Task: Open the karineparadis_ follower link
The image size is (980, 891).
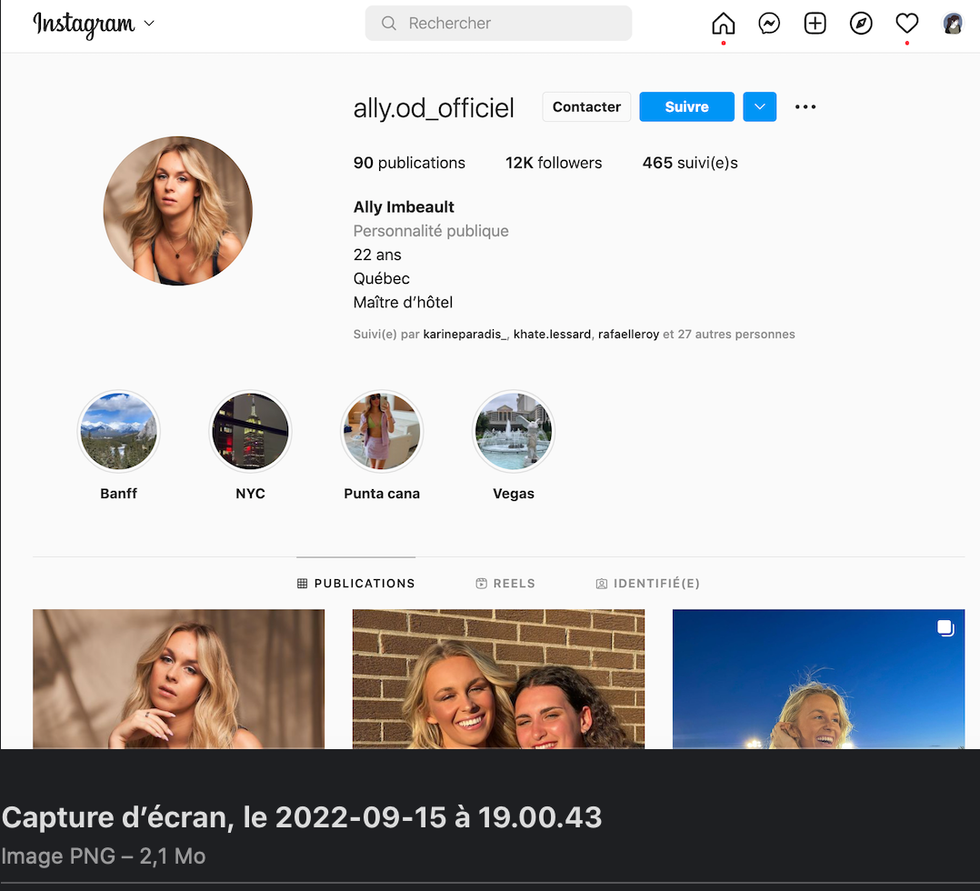Action: click(x=466, y=334)
